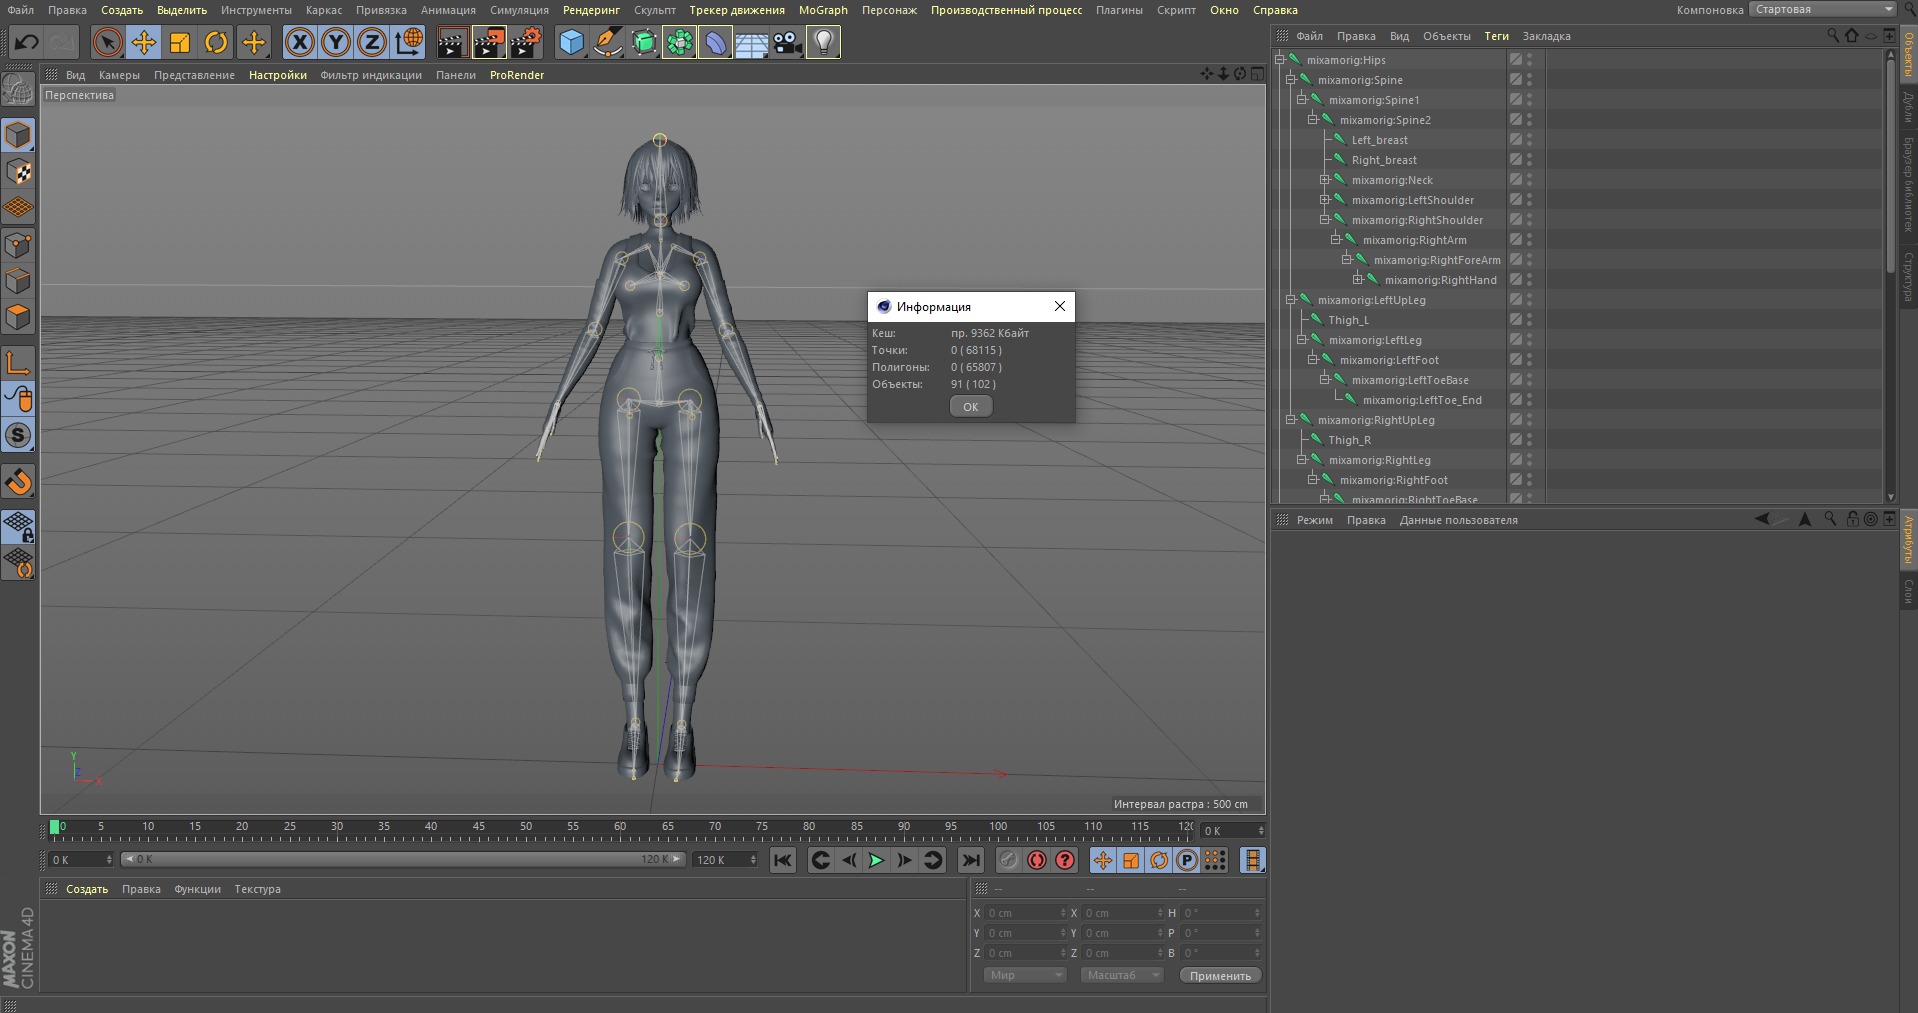Activate the Scale tool

[x=180, y=42]
